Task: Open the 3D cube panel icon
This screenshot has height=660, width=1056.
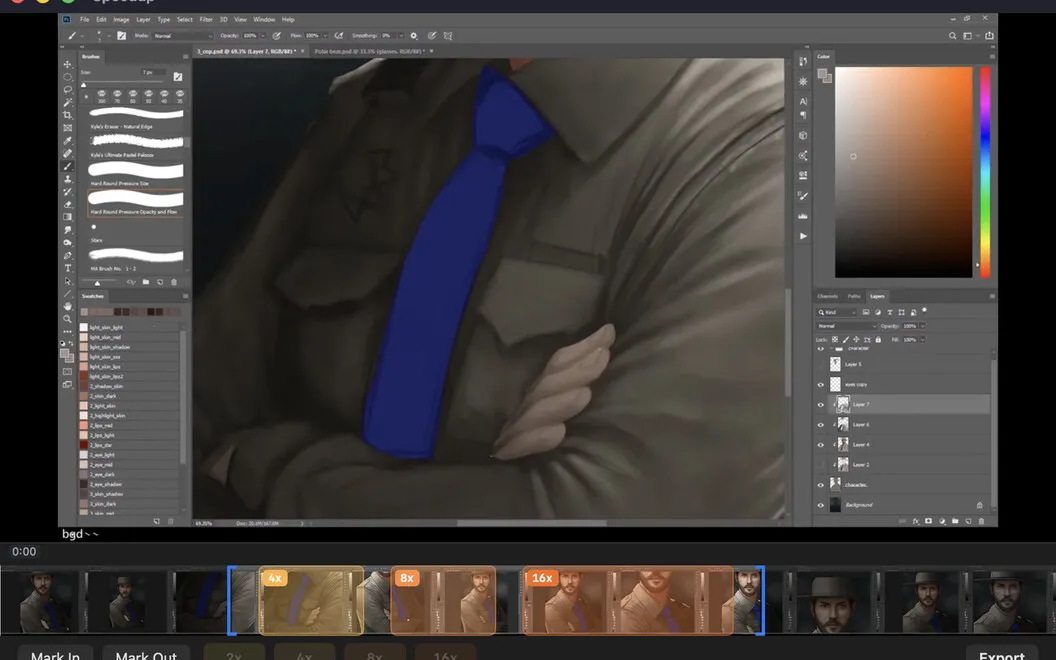Action: click(x=803, y=135)
